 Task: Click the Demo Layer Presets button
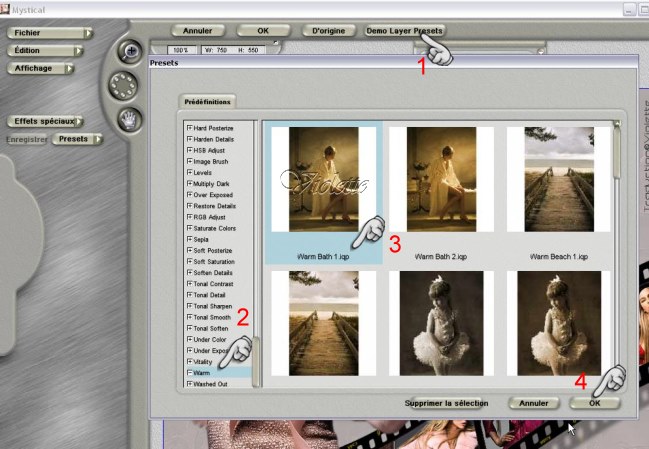tap(404, 31)
